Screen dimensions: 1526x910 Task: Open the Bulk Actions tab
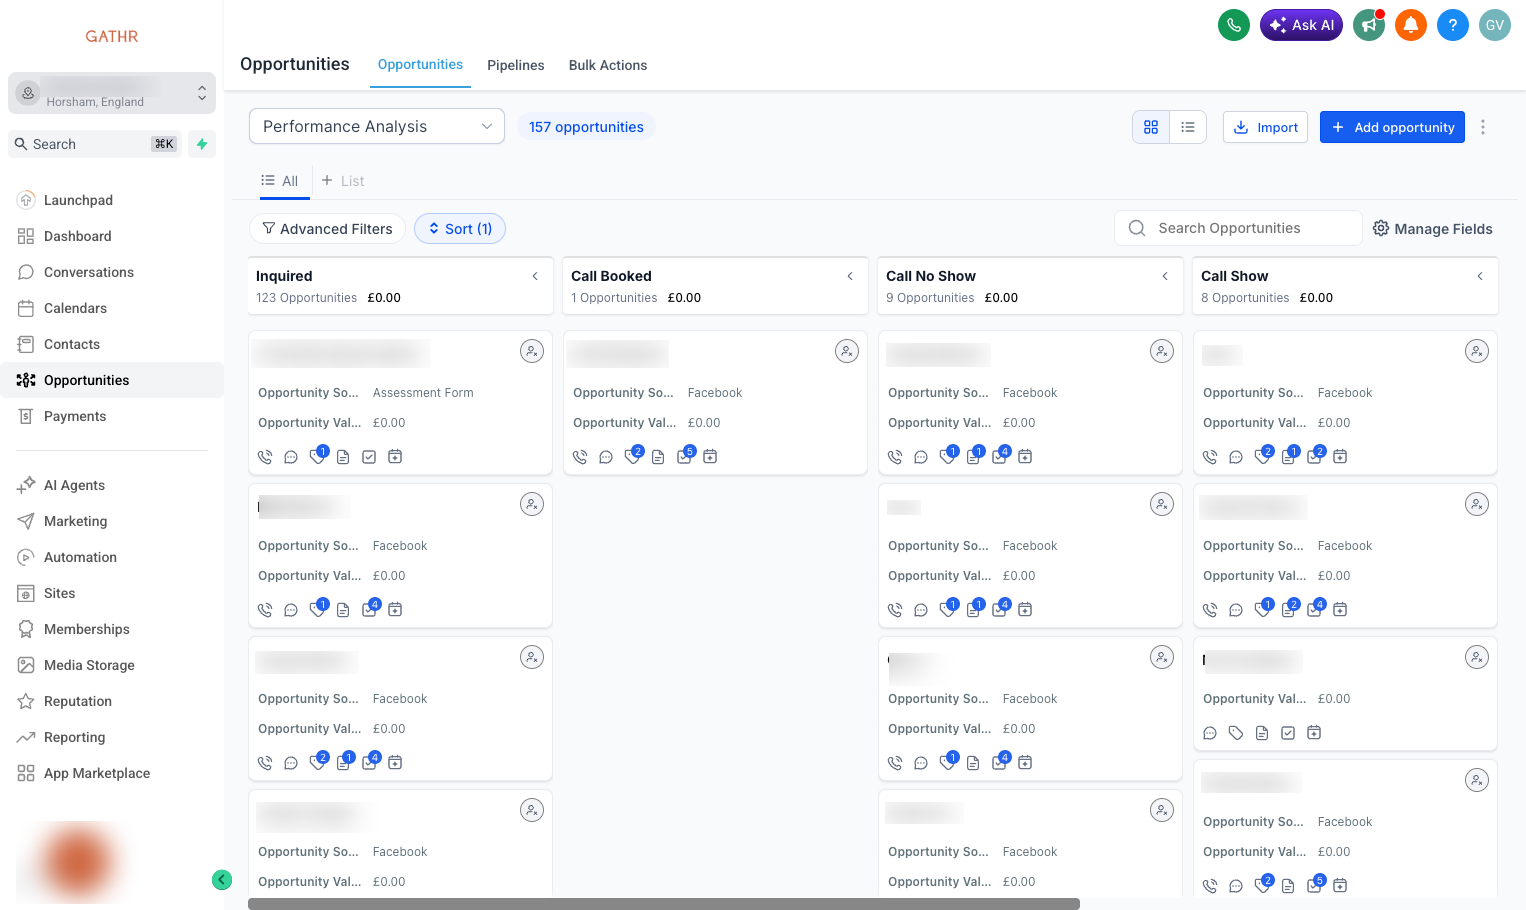click(607, 65)
